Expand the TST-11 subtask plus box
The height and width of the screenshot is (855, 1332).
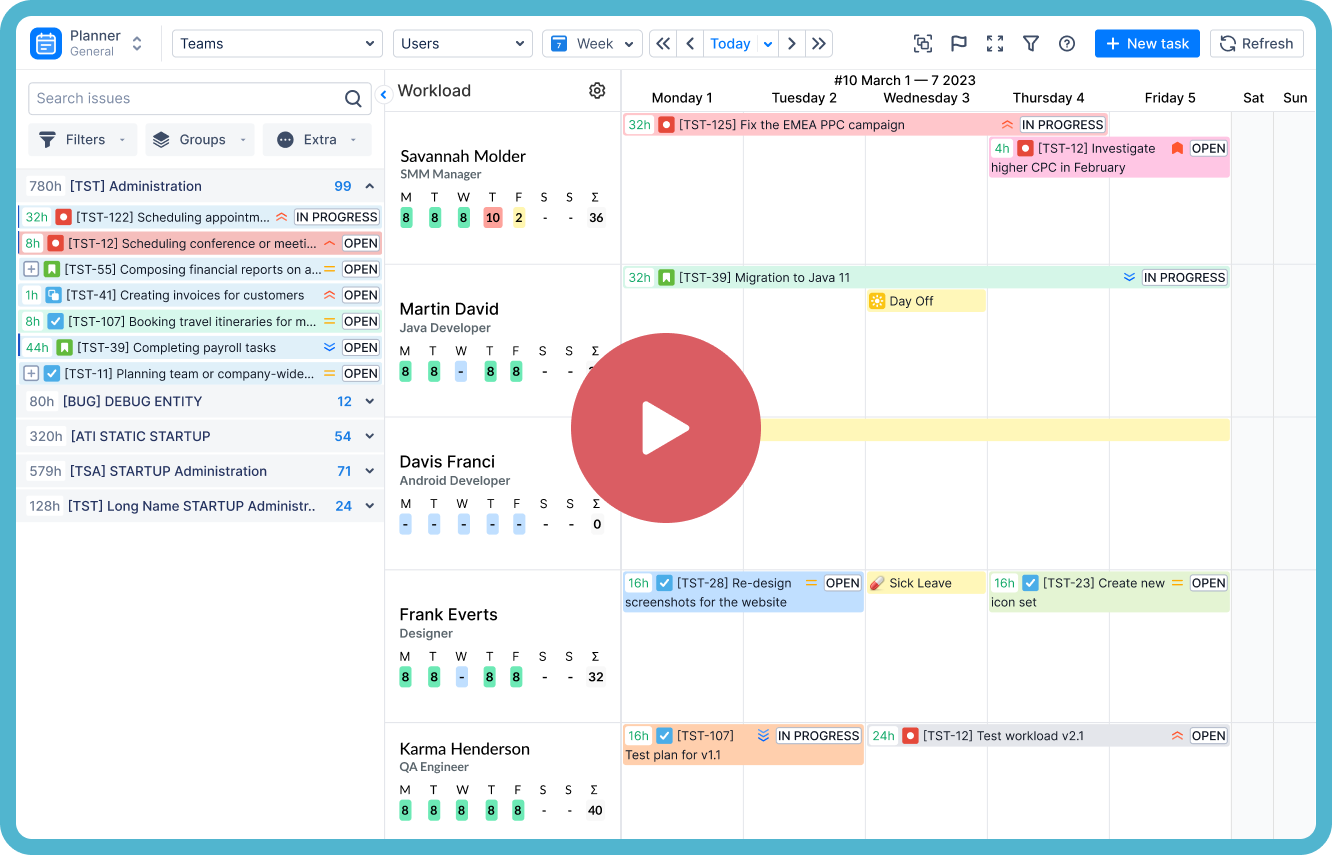(x=31, y=374)
